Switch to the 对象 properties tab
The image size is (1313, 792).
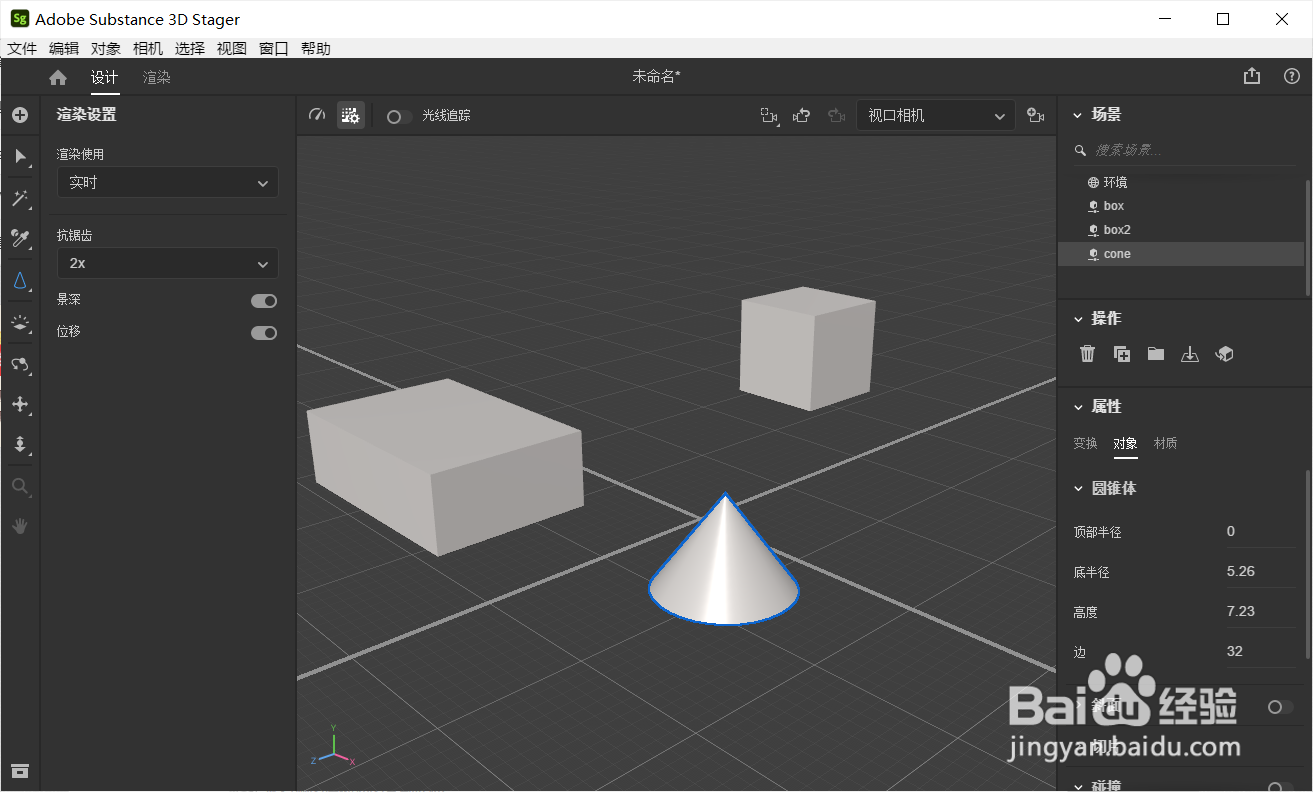point(1126,443)
